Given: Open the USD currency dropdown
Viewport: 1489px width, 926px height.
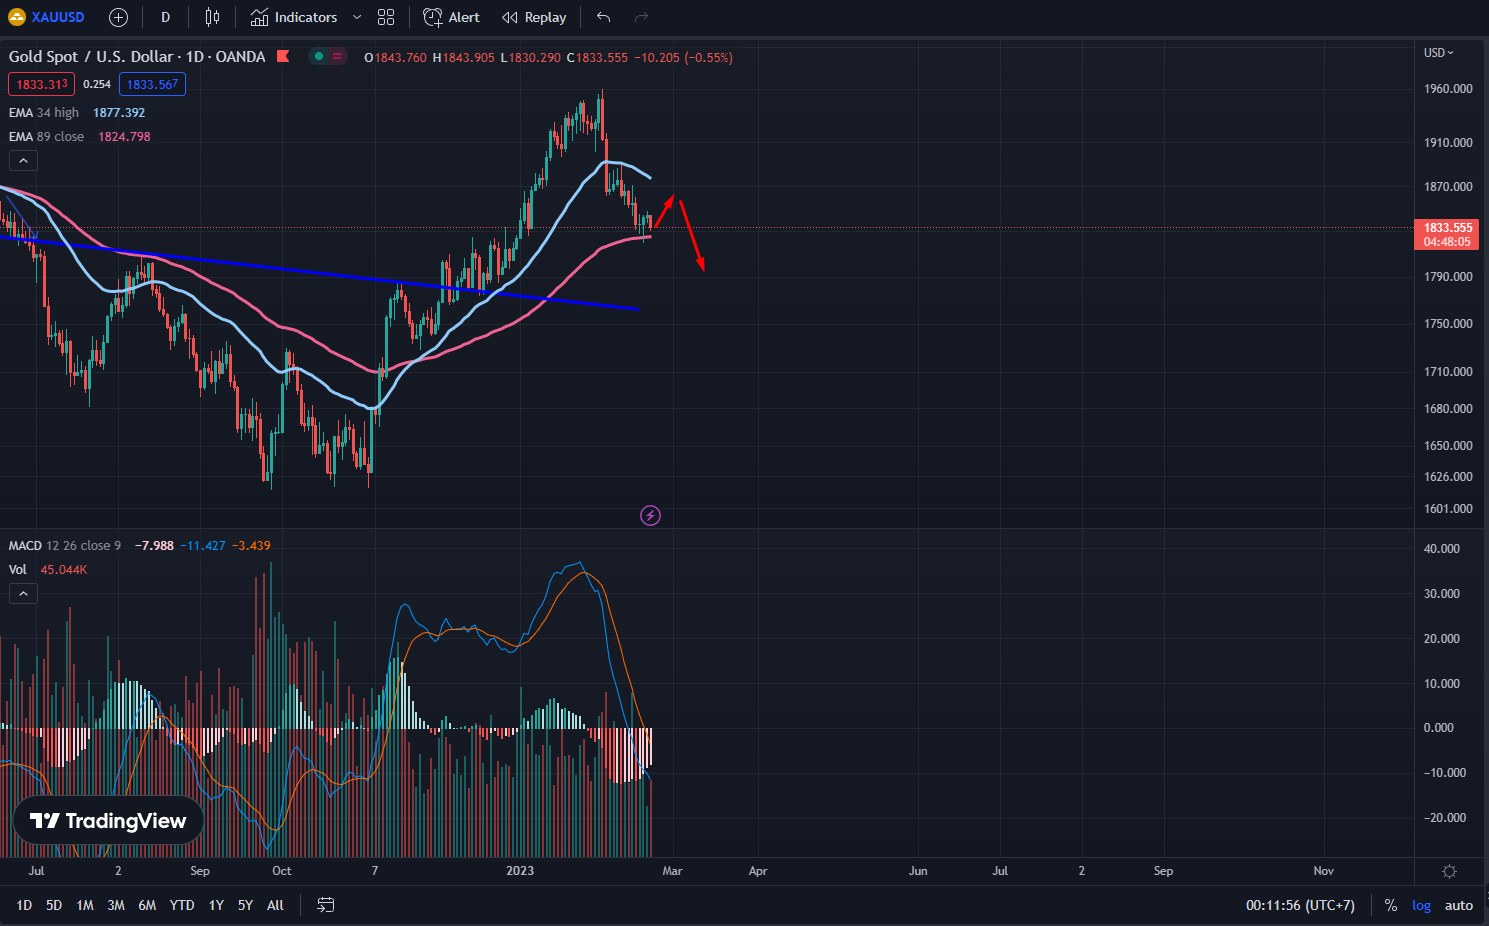Looking at the screenshot, I should pyautogui.click(x=1438, y=53).
